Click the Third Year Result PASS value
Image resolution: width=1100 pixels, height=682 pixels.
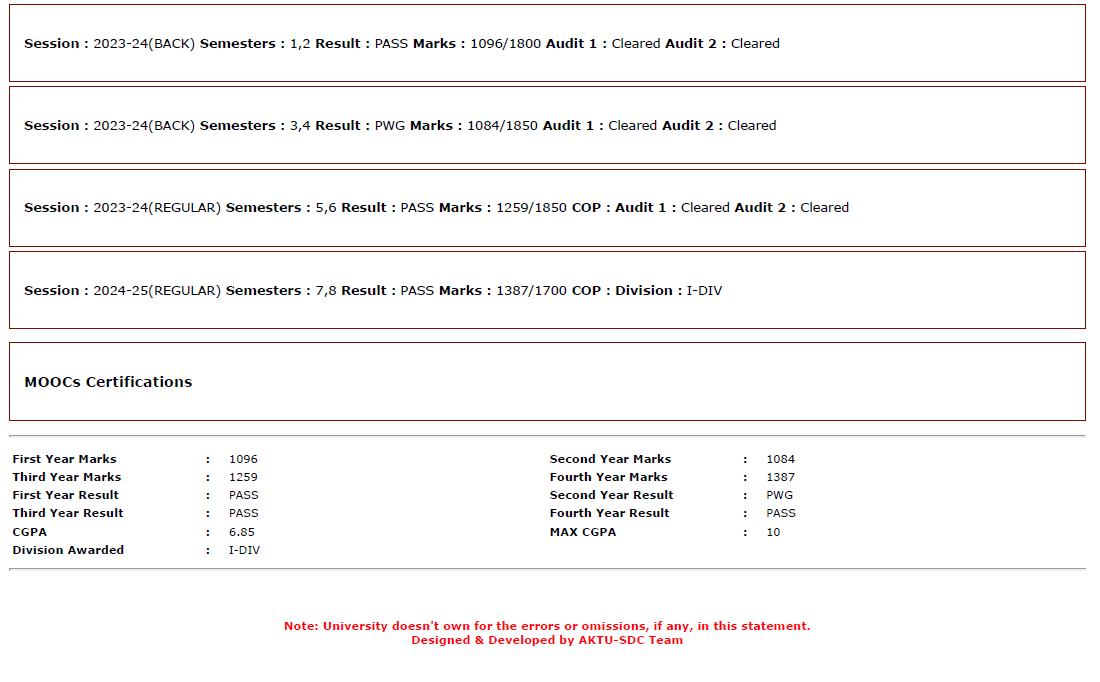pos(243,513)
